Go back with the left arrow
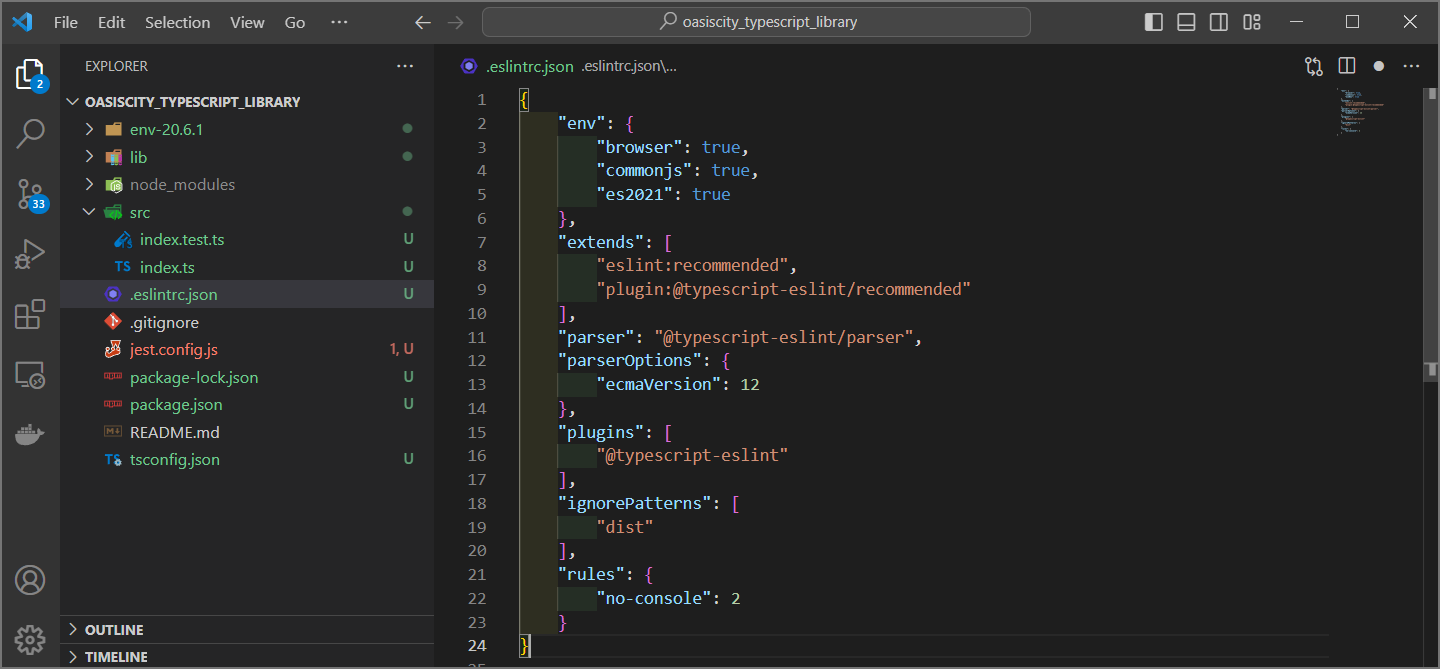 tap(423, 22)
